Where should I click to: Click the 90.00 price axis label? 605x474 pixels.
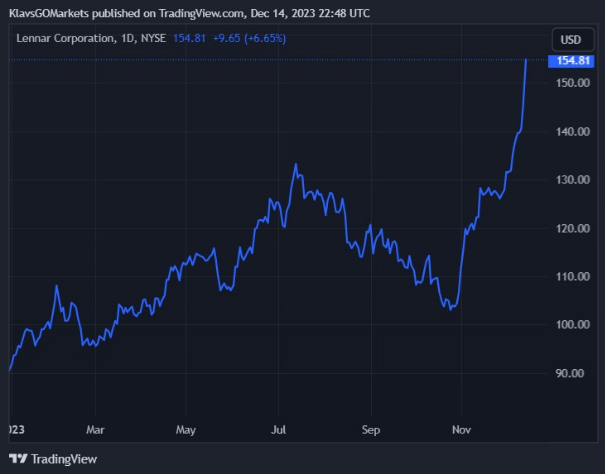(570, 373)
